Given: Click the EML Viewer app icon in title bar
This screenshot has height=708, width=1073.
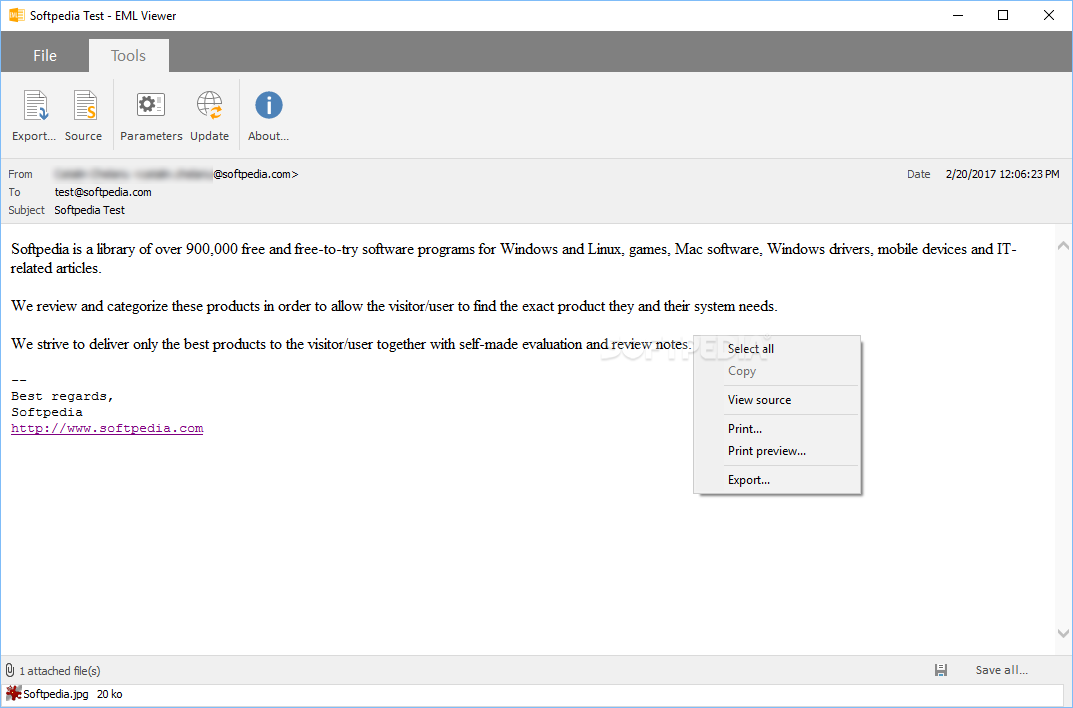Looking at the screenshot, I should pyautogui.click(x=16, y=15).
